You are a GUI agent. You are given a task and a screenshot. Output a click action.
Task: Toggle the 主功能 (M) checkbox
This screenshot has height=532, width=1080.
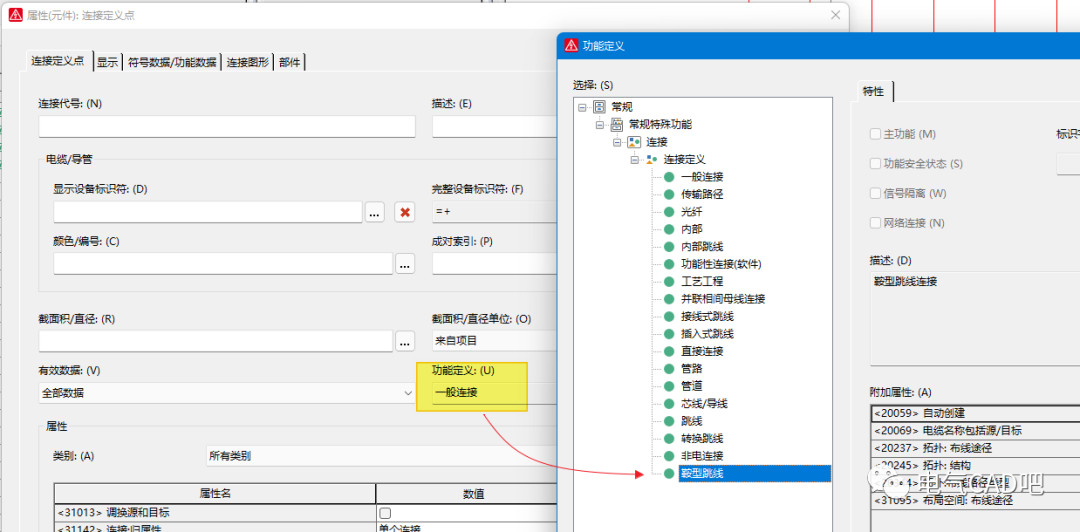[875, 134]
